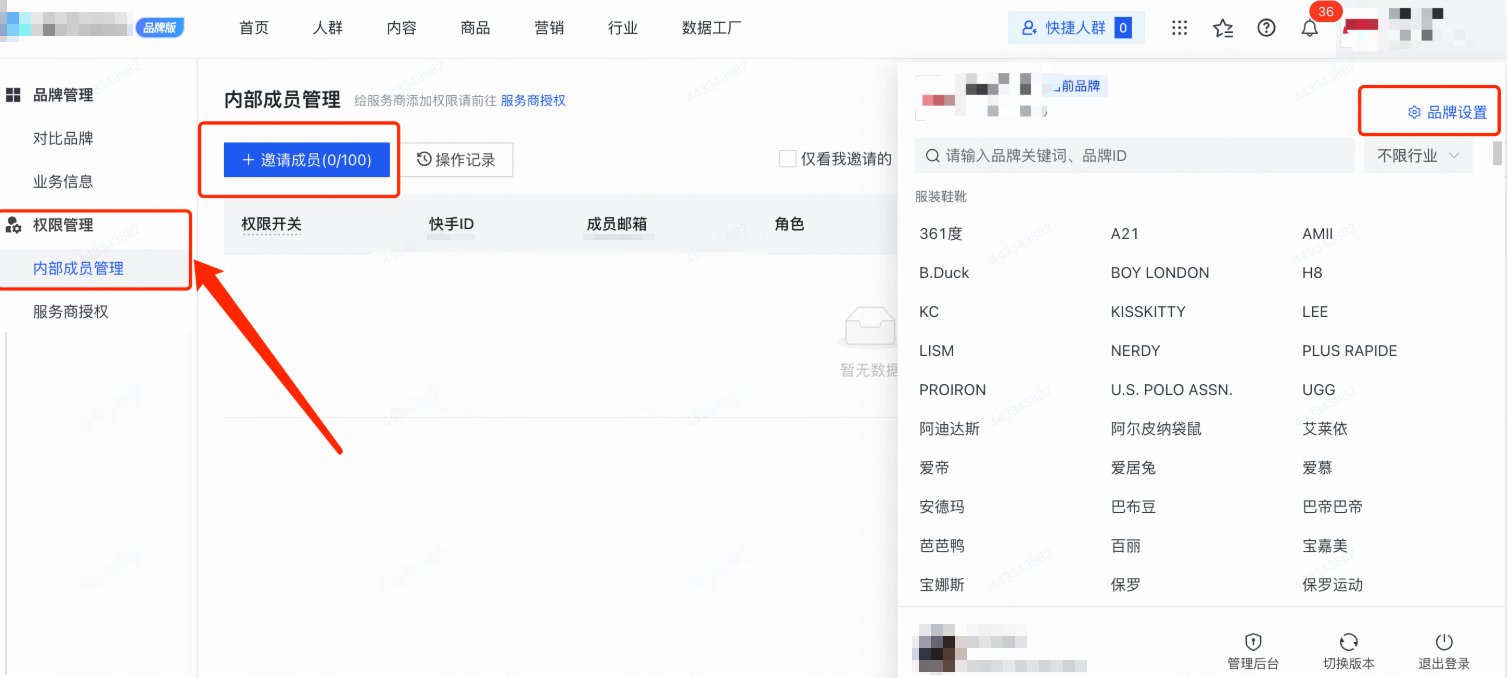Select brand 芭芭鸭
1507x678 pixels.
pos(942,546)
